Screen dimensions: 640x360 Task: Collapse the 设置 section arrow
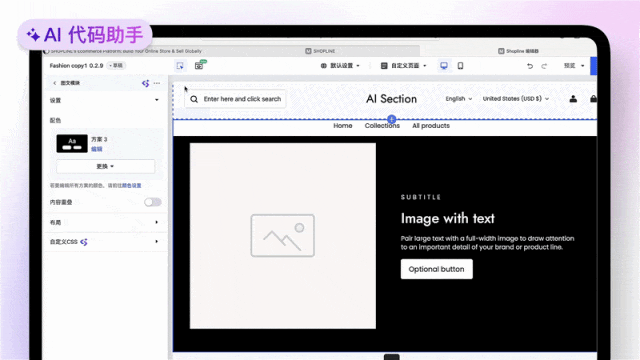pos(157,100)
